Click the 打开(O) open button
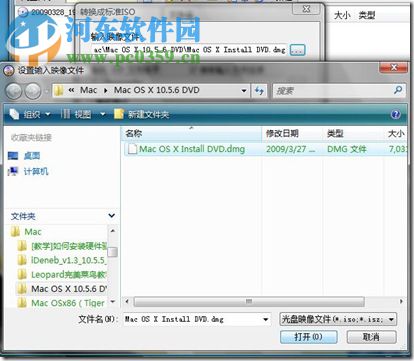 [308, 337]
